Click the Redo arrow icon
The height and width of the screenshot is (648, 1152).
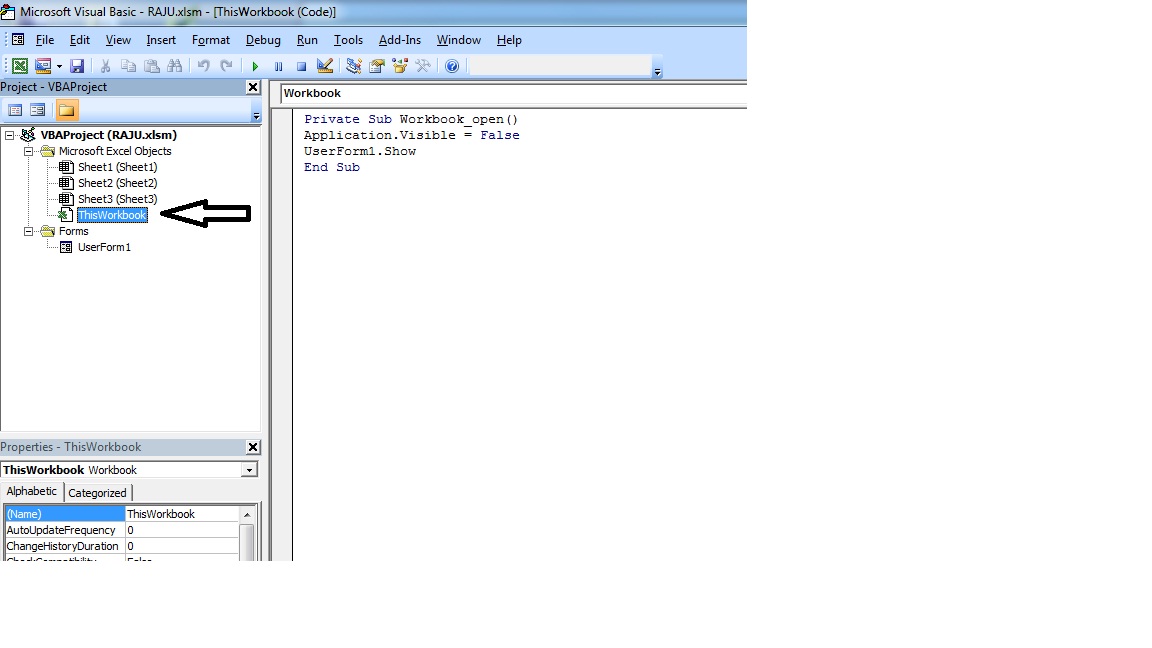pos(226,66)
